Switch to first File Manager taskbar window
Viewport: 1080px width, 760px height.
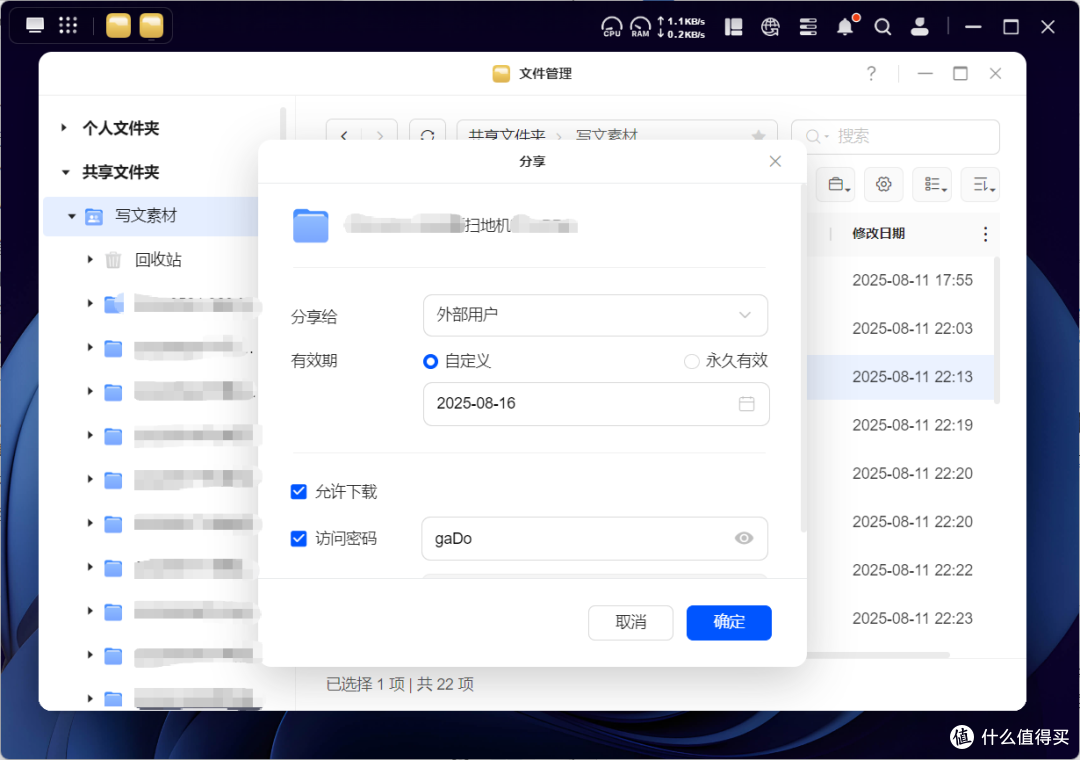tap(118, 26)
